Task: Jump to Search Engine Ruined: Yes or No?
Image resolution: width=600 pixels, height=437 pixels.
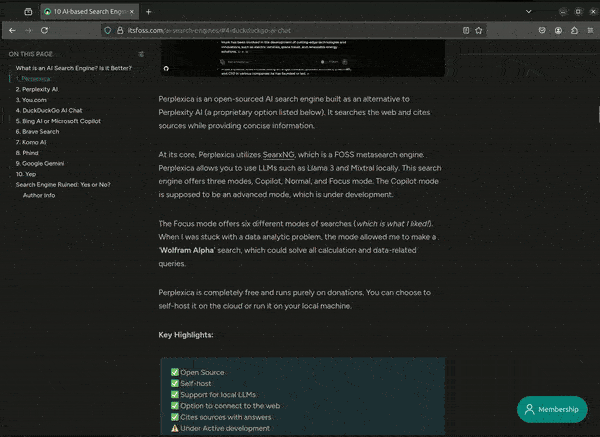Action: 63,185
